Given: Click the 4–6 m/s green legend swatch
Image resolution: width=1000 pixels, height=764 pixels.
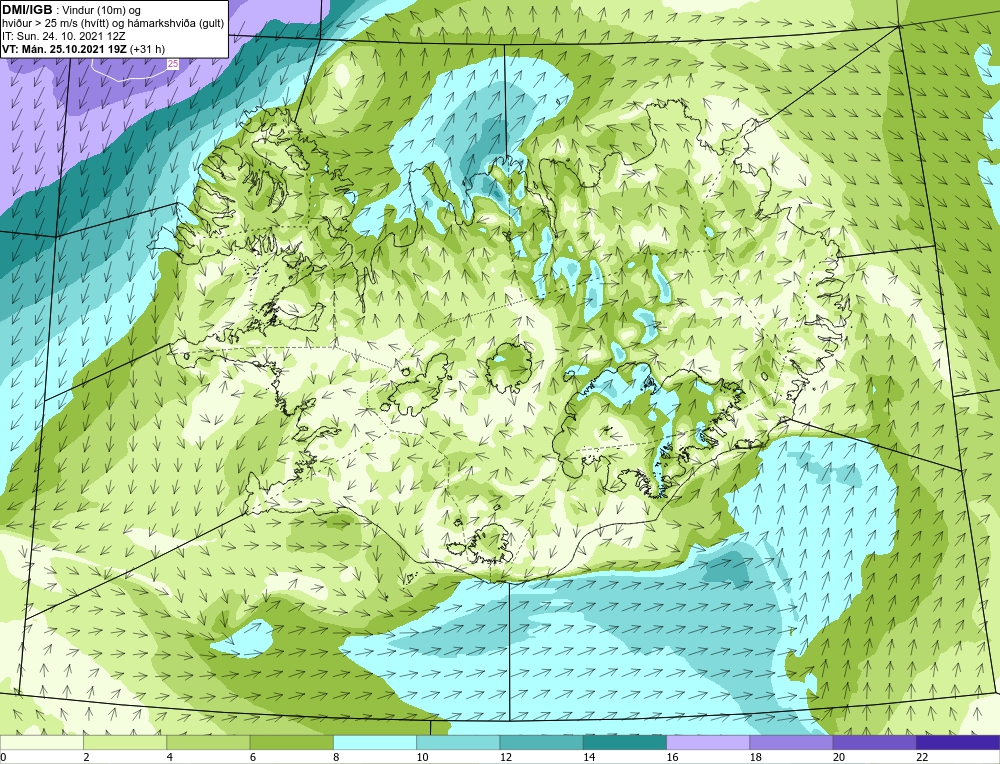Looking at the screenshot, I should tap(208, 743).
